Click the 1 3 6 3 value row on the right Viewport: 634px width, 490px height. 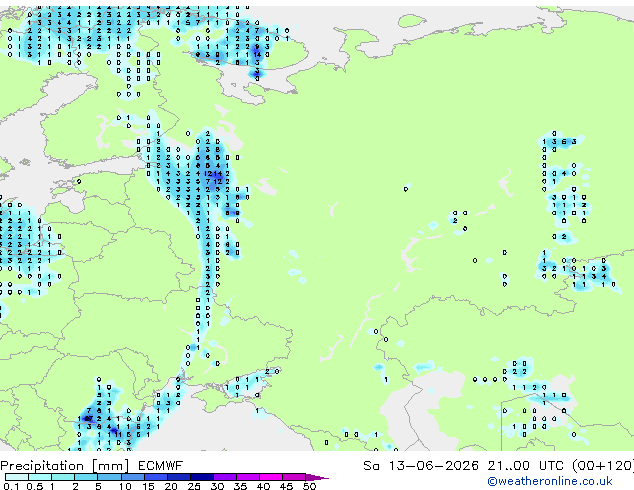[x=559, y=142]
